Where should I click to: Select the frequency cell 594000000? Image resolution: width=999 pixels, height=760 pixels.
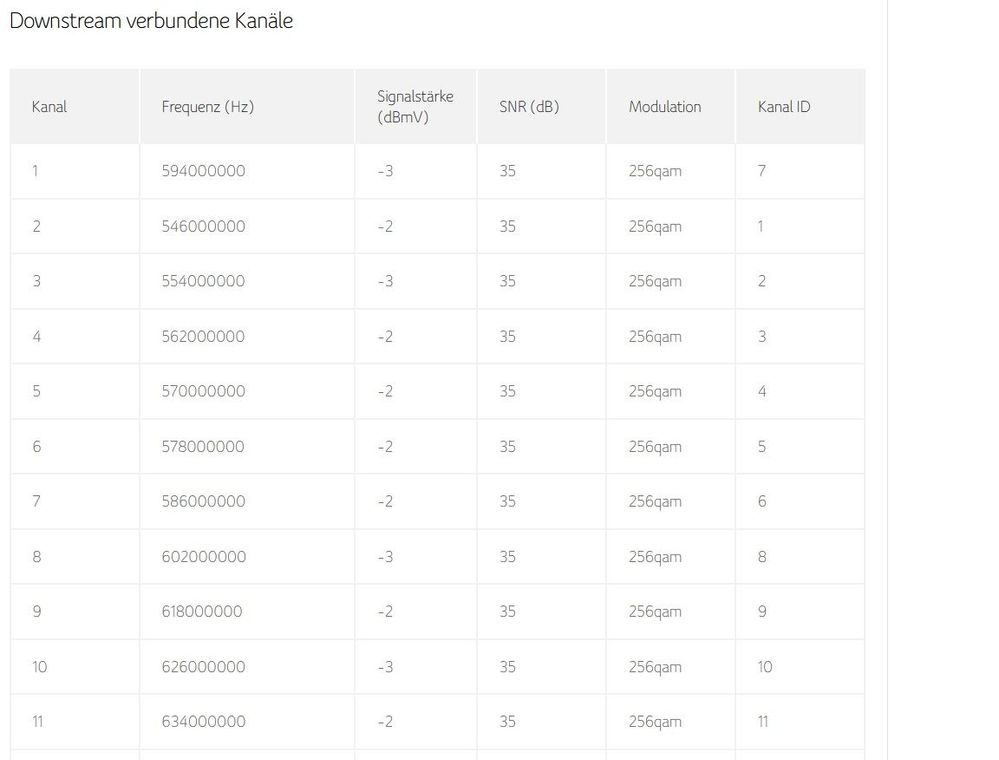(x=203, y=171)
